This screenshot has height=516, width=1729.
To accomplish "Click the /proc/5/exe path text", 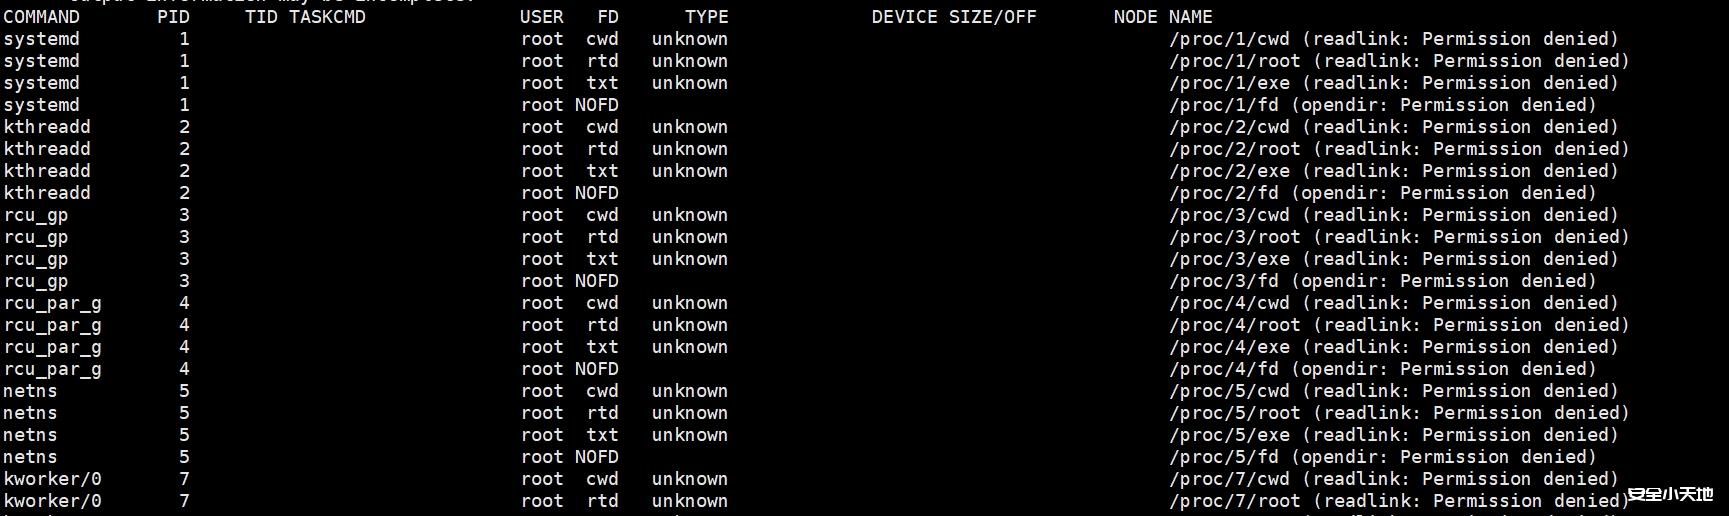I will pos(1229,435).
